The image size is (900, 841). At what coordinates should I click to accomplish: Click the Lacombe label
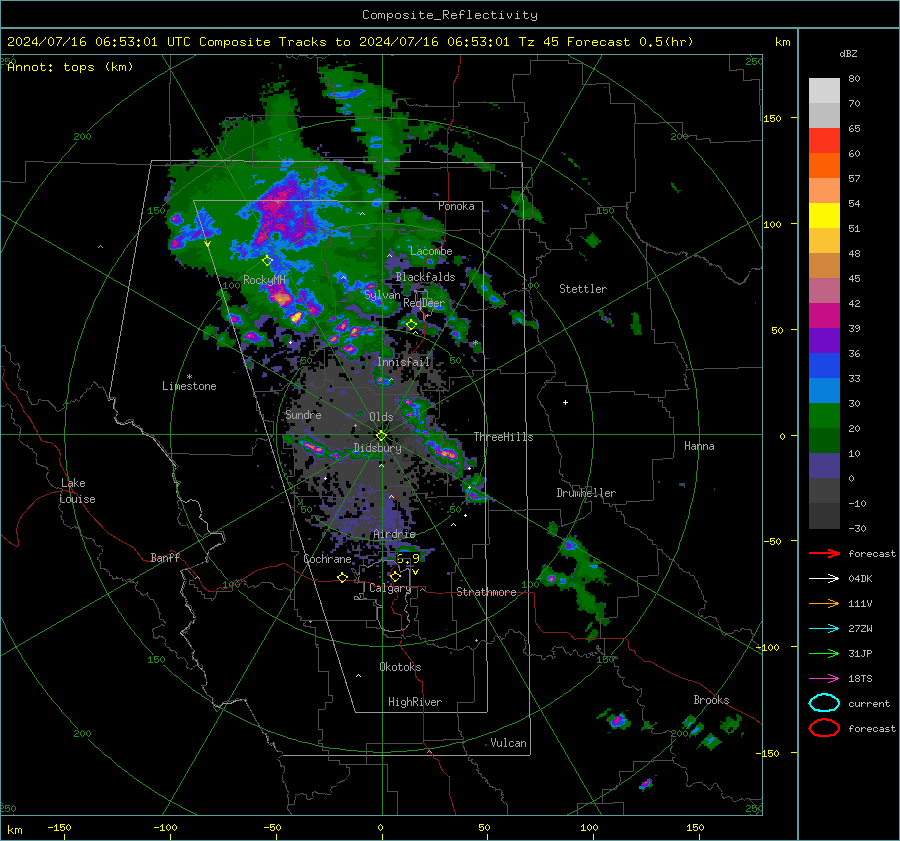(431, 251)
